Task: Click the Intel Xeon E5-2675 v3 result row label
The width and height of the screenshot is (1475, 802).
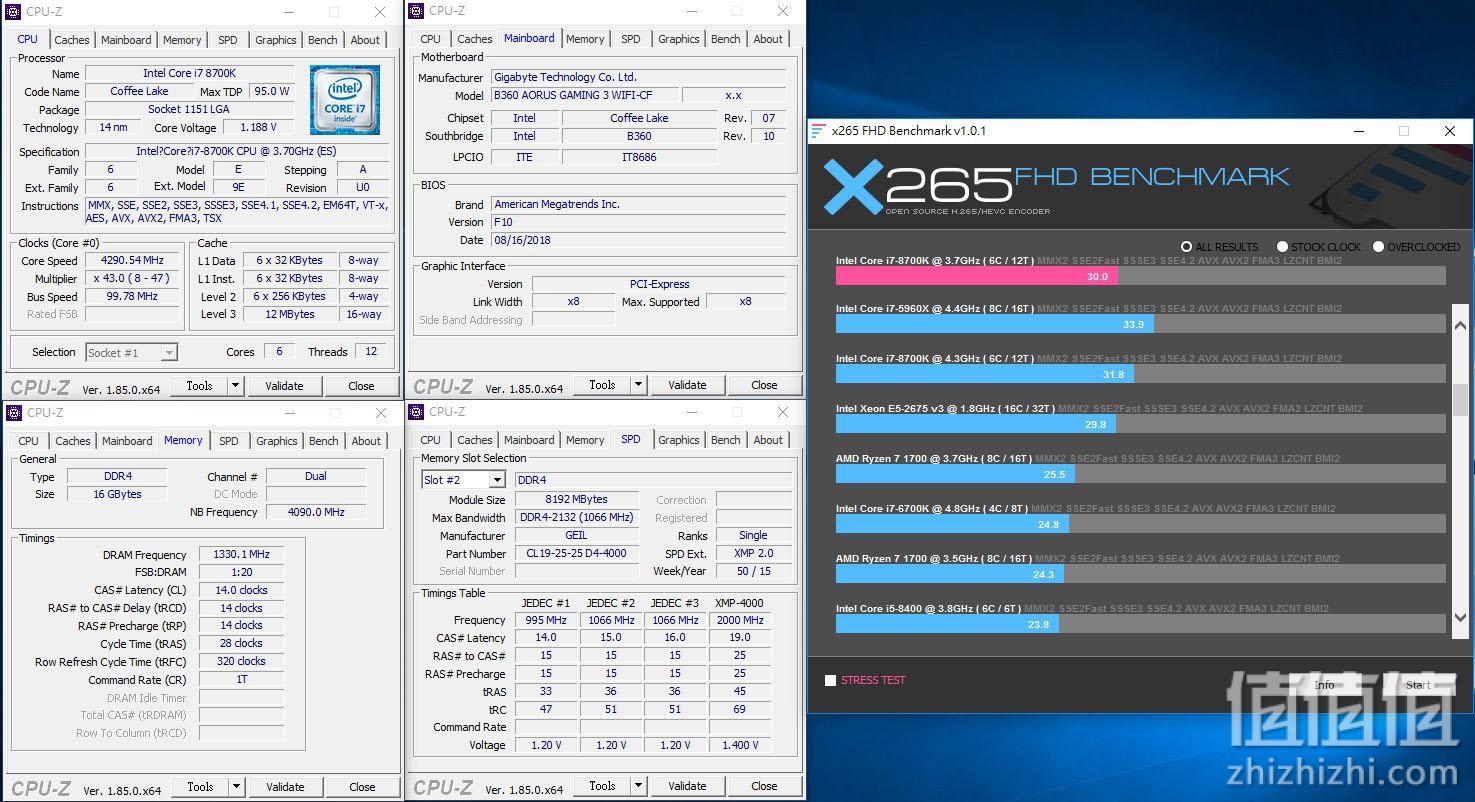Action: click(945, 408)
